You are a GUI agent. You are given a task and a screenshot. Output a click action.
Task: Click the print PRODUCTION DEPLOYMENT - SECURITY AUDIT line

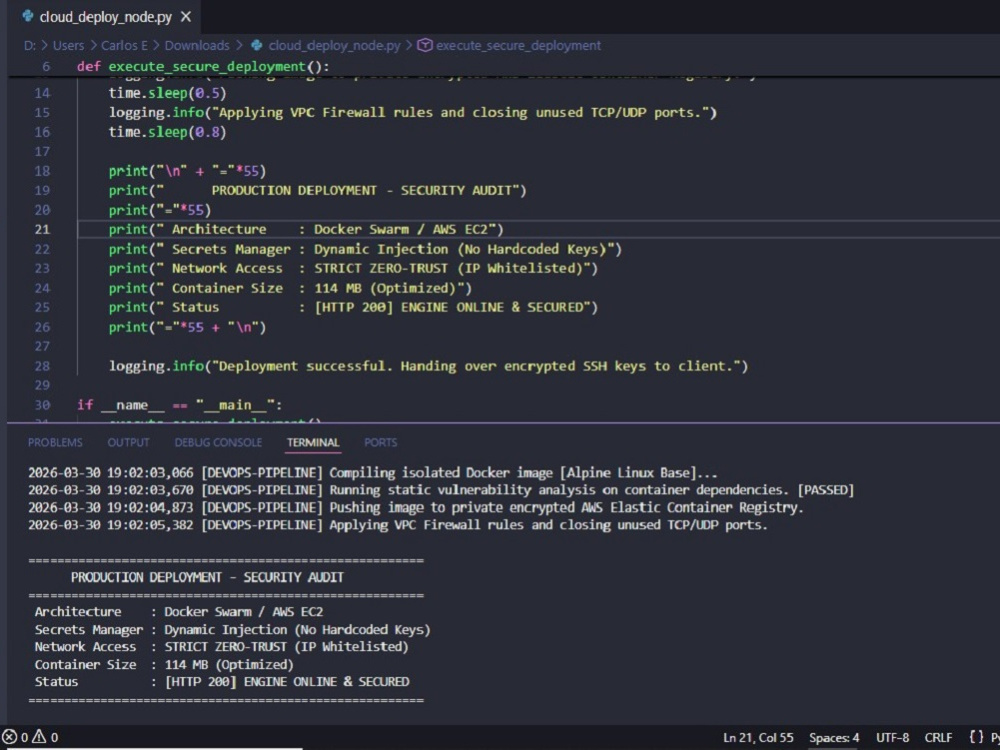click(x=318, y=190)
